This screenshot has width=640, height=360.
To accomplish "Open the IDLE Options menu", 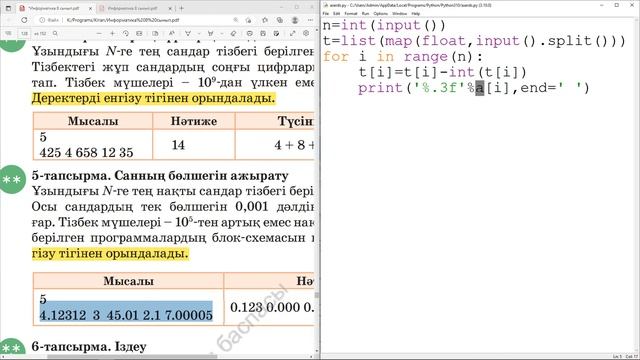I will pyautogui.click(x=380, y=13).
